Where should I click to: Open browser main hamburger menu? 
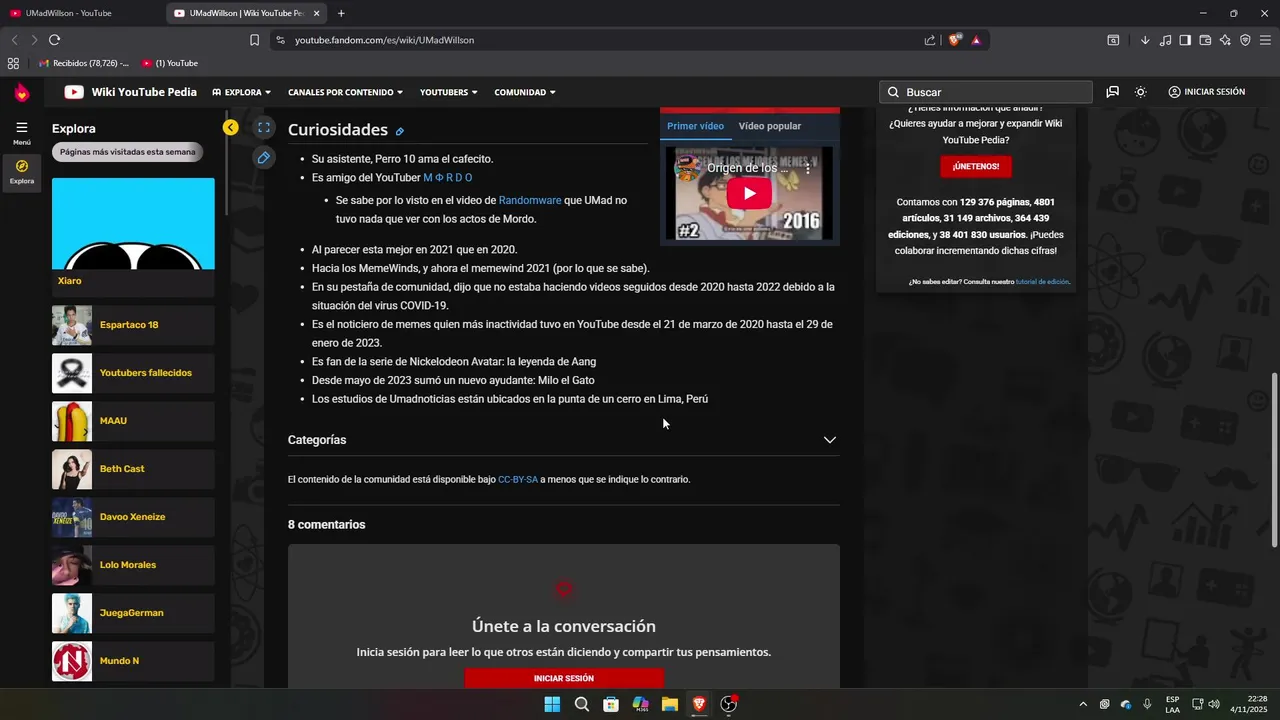pos(1265,40)
